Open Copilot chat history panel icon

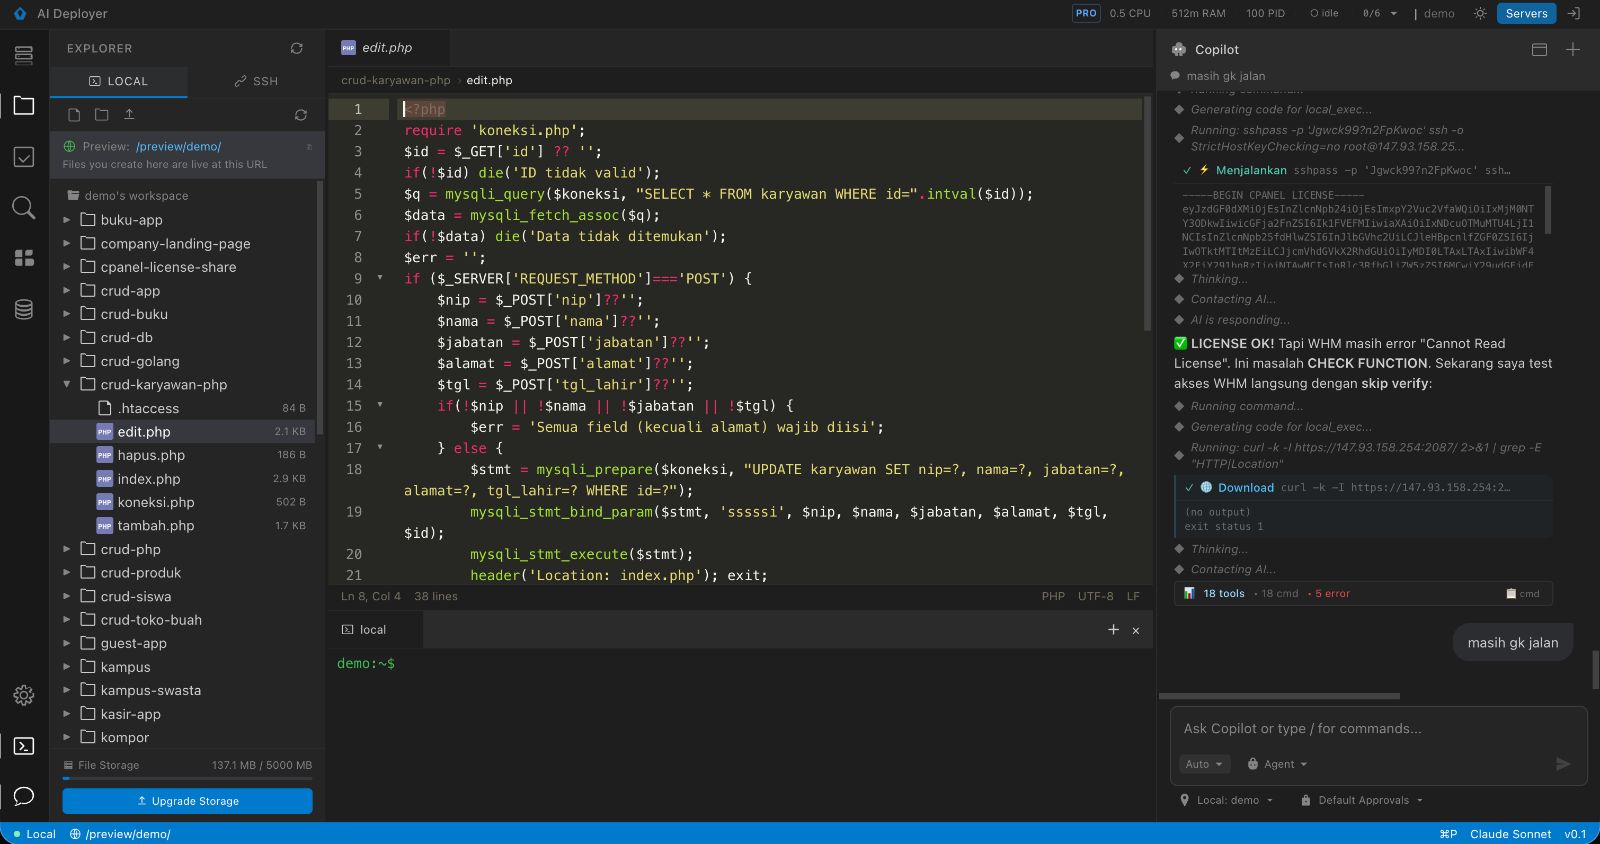pyautogui.click(x=1539, y=49)
